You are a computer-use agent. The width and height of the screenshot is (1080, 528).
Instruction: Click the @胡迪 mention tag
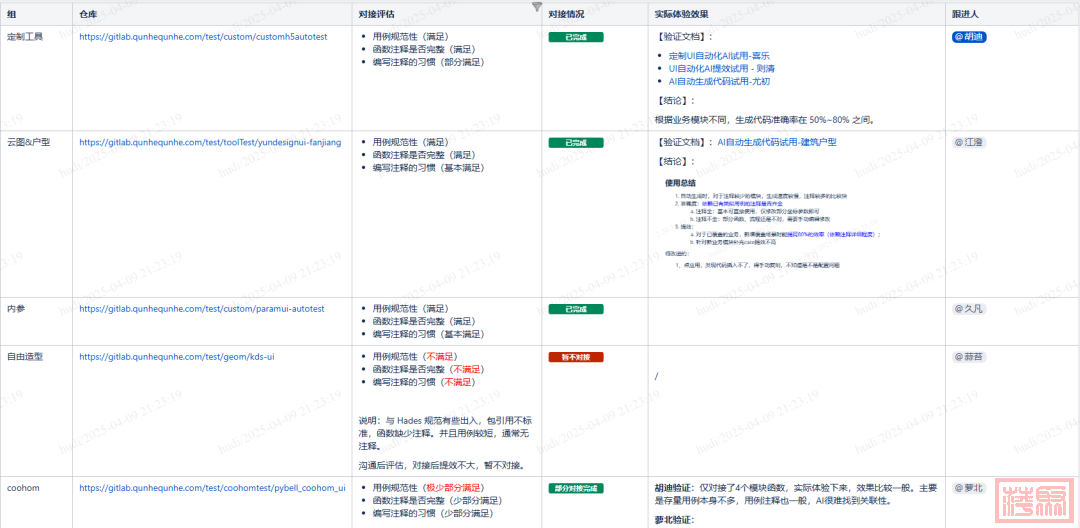coord(969,37)
